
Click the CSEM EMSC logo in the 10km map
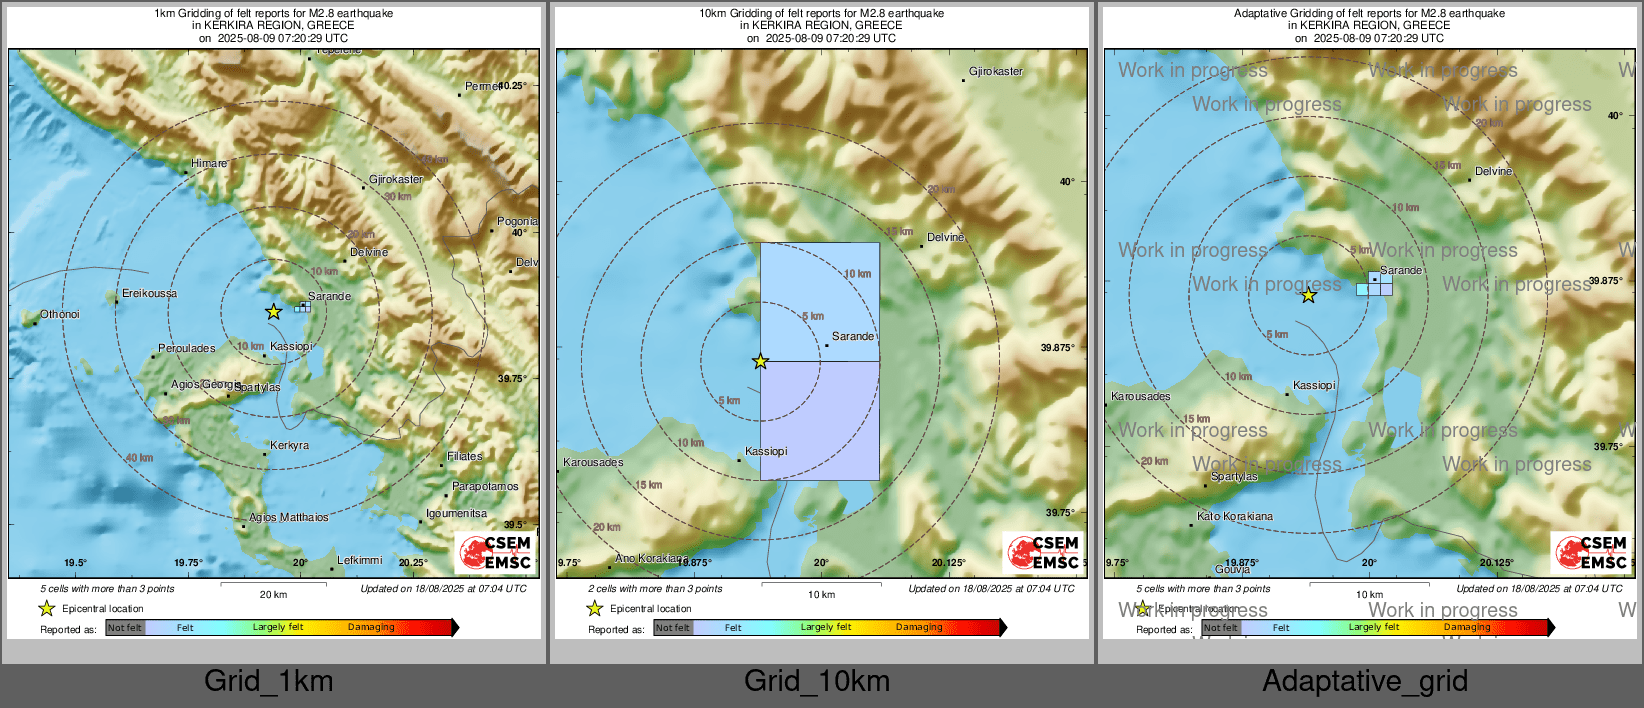point(1044,552)
